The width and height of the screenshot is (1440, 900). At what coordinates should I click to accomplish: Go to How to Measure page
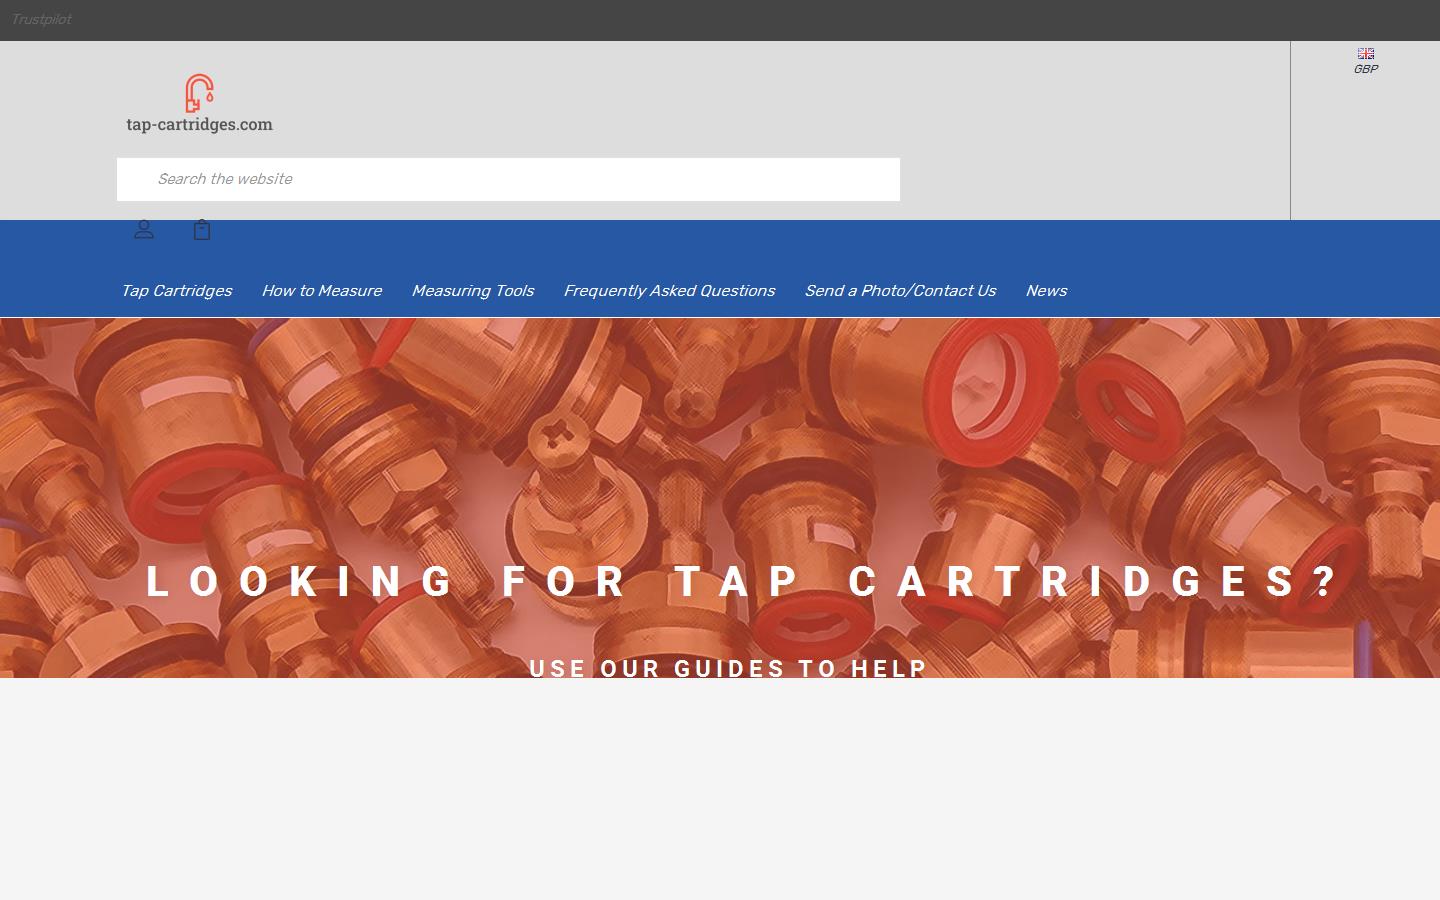[321, 291]
